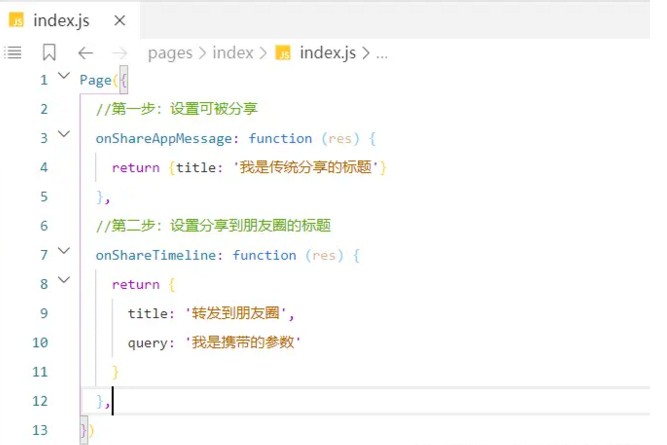Collapse the onShareTimeline function at line 7
The image size is (667, 445).
click(65, 251)
